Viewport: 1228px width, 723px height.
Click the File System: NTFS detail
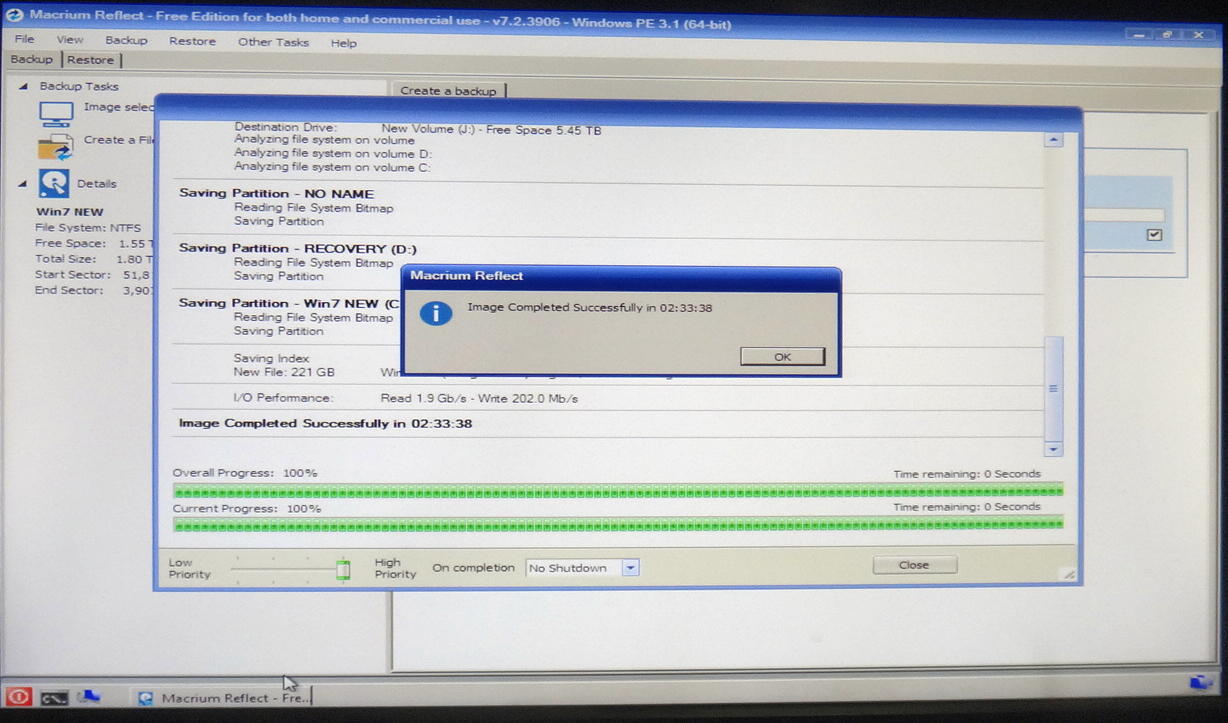click(x=88, y=228)
